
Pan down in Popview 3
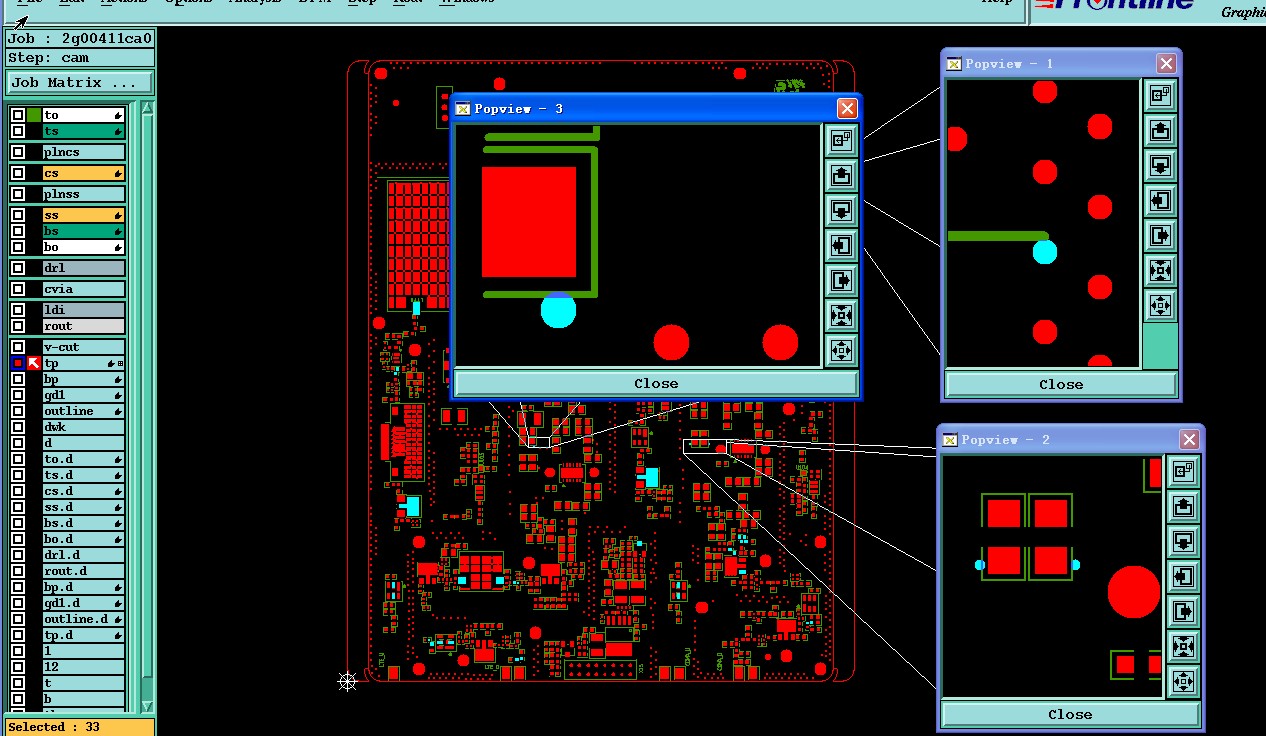[841, 211]
